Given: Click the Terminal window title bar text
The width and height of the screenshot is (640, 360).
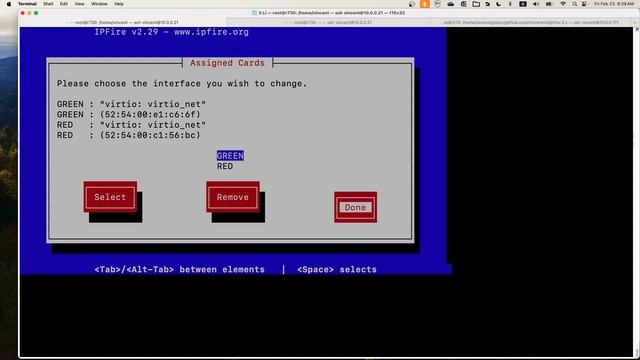Looking at the screenshot, I should point(328,13).
